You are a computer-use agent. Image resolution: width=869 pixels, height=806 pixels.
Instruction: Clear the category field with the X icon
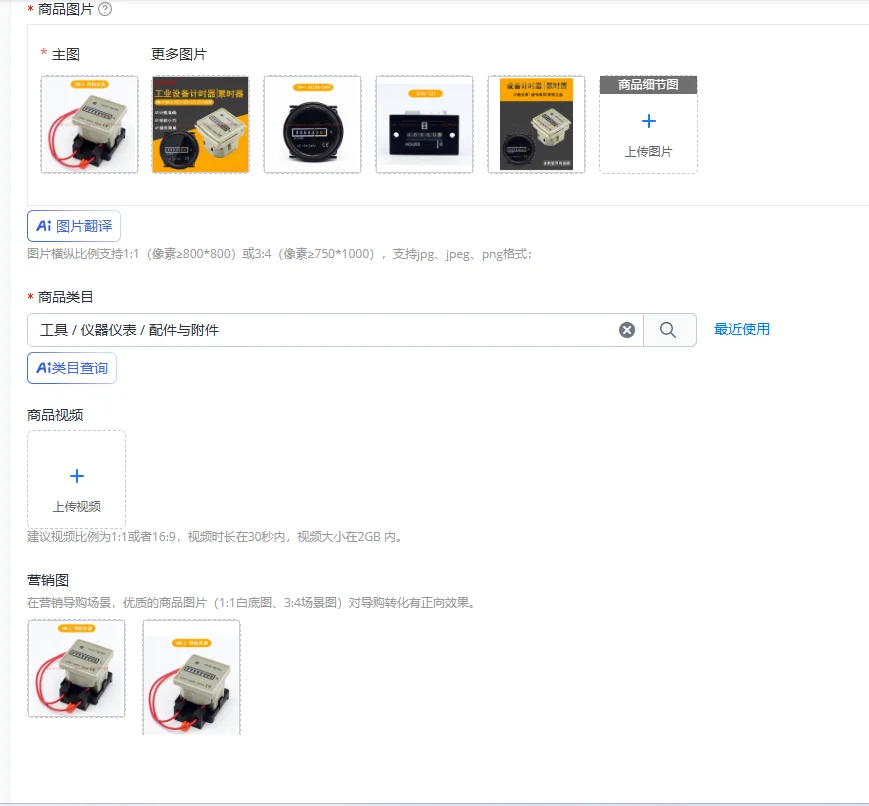627,330
